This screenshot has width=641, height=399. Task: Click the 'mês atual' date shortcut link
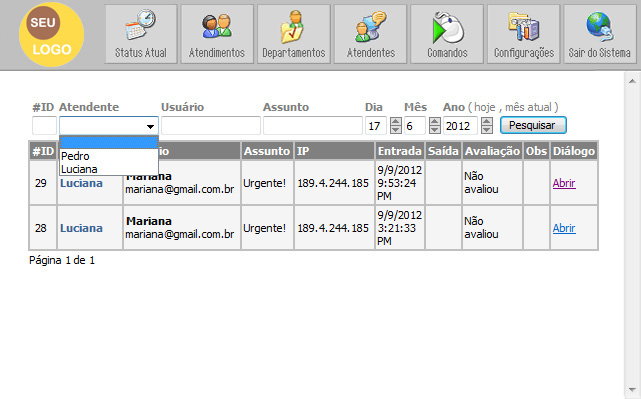point(528,107)
